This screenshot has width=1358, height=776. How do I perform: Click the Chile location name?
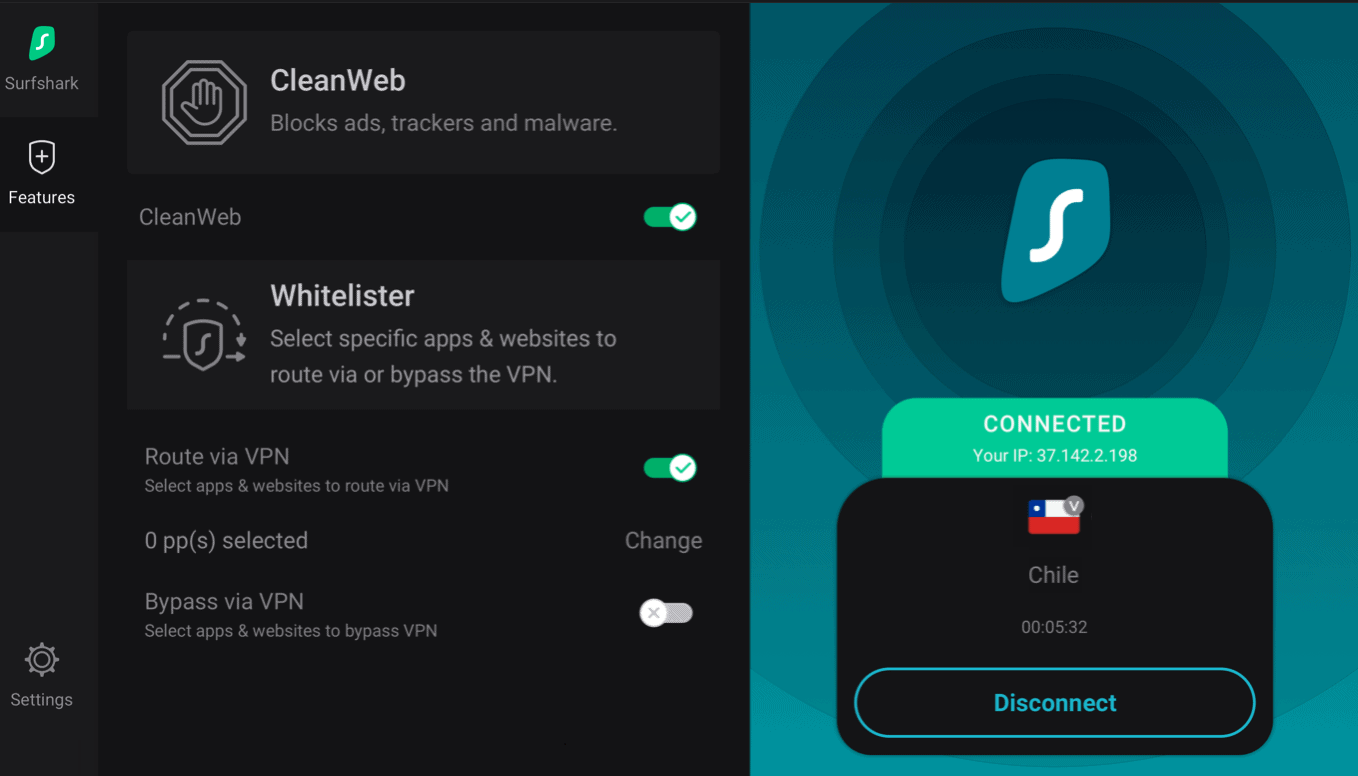point(1054,575)
